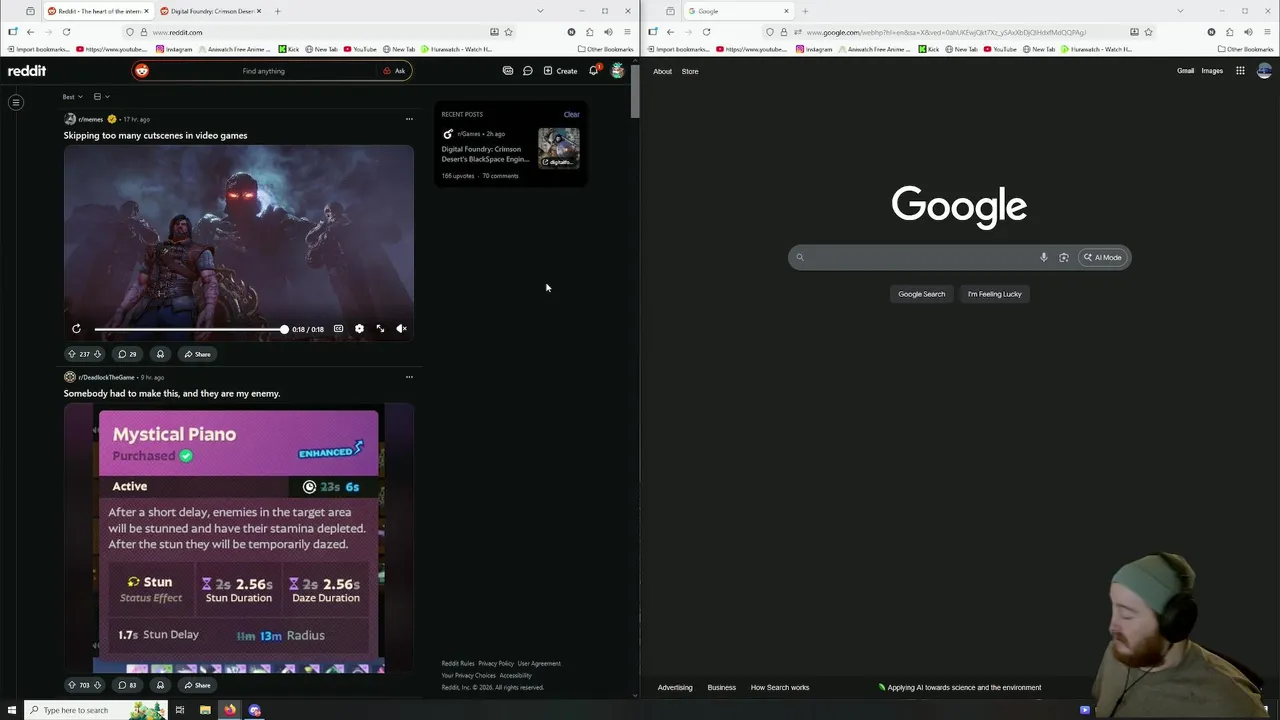
Task: Start Google voice search microphone
Action: 1043,257
